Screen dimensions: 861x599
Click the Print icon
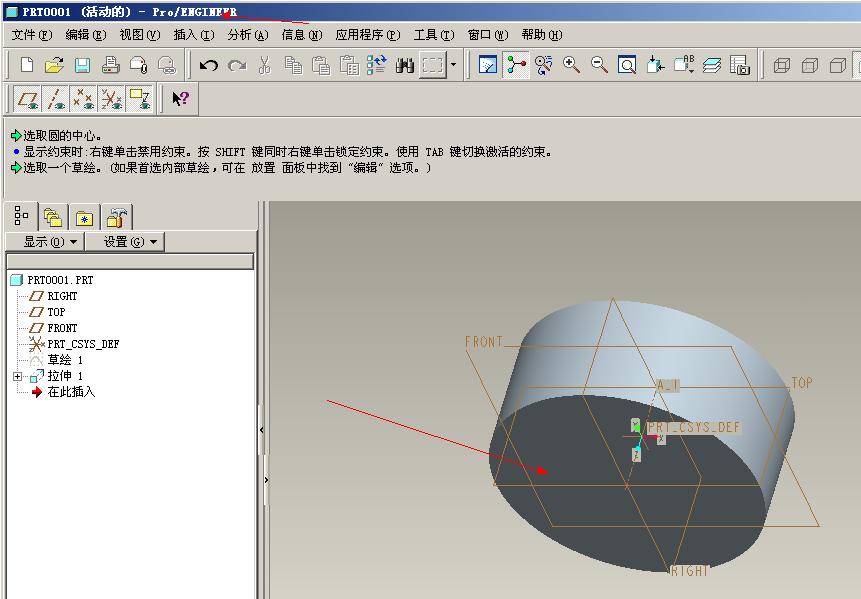(110, 65)
